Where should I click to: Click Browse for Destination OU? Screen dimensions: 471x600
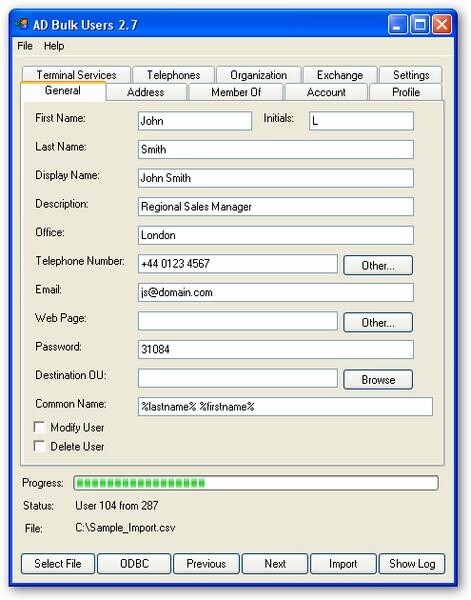click(x=378, y=380)
